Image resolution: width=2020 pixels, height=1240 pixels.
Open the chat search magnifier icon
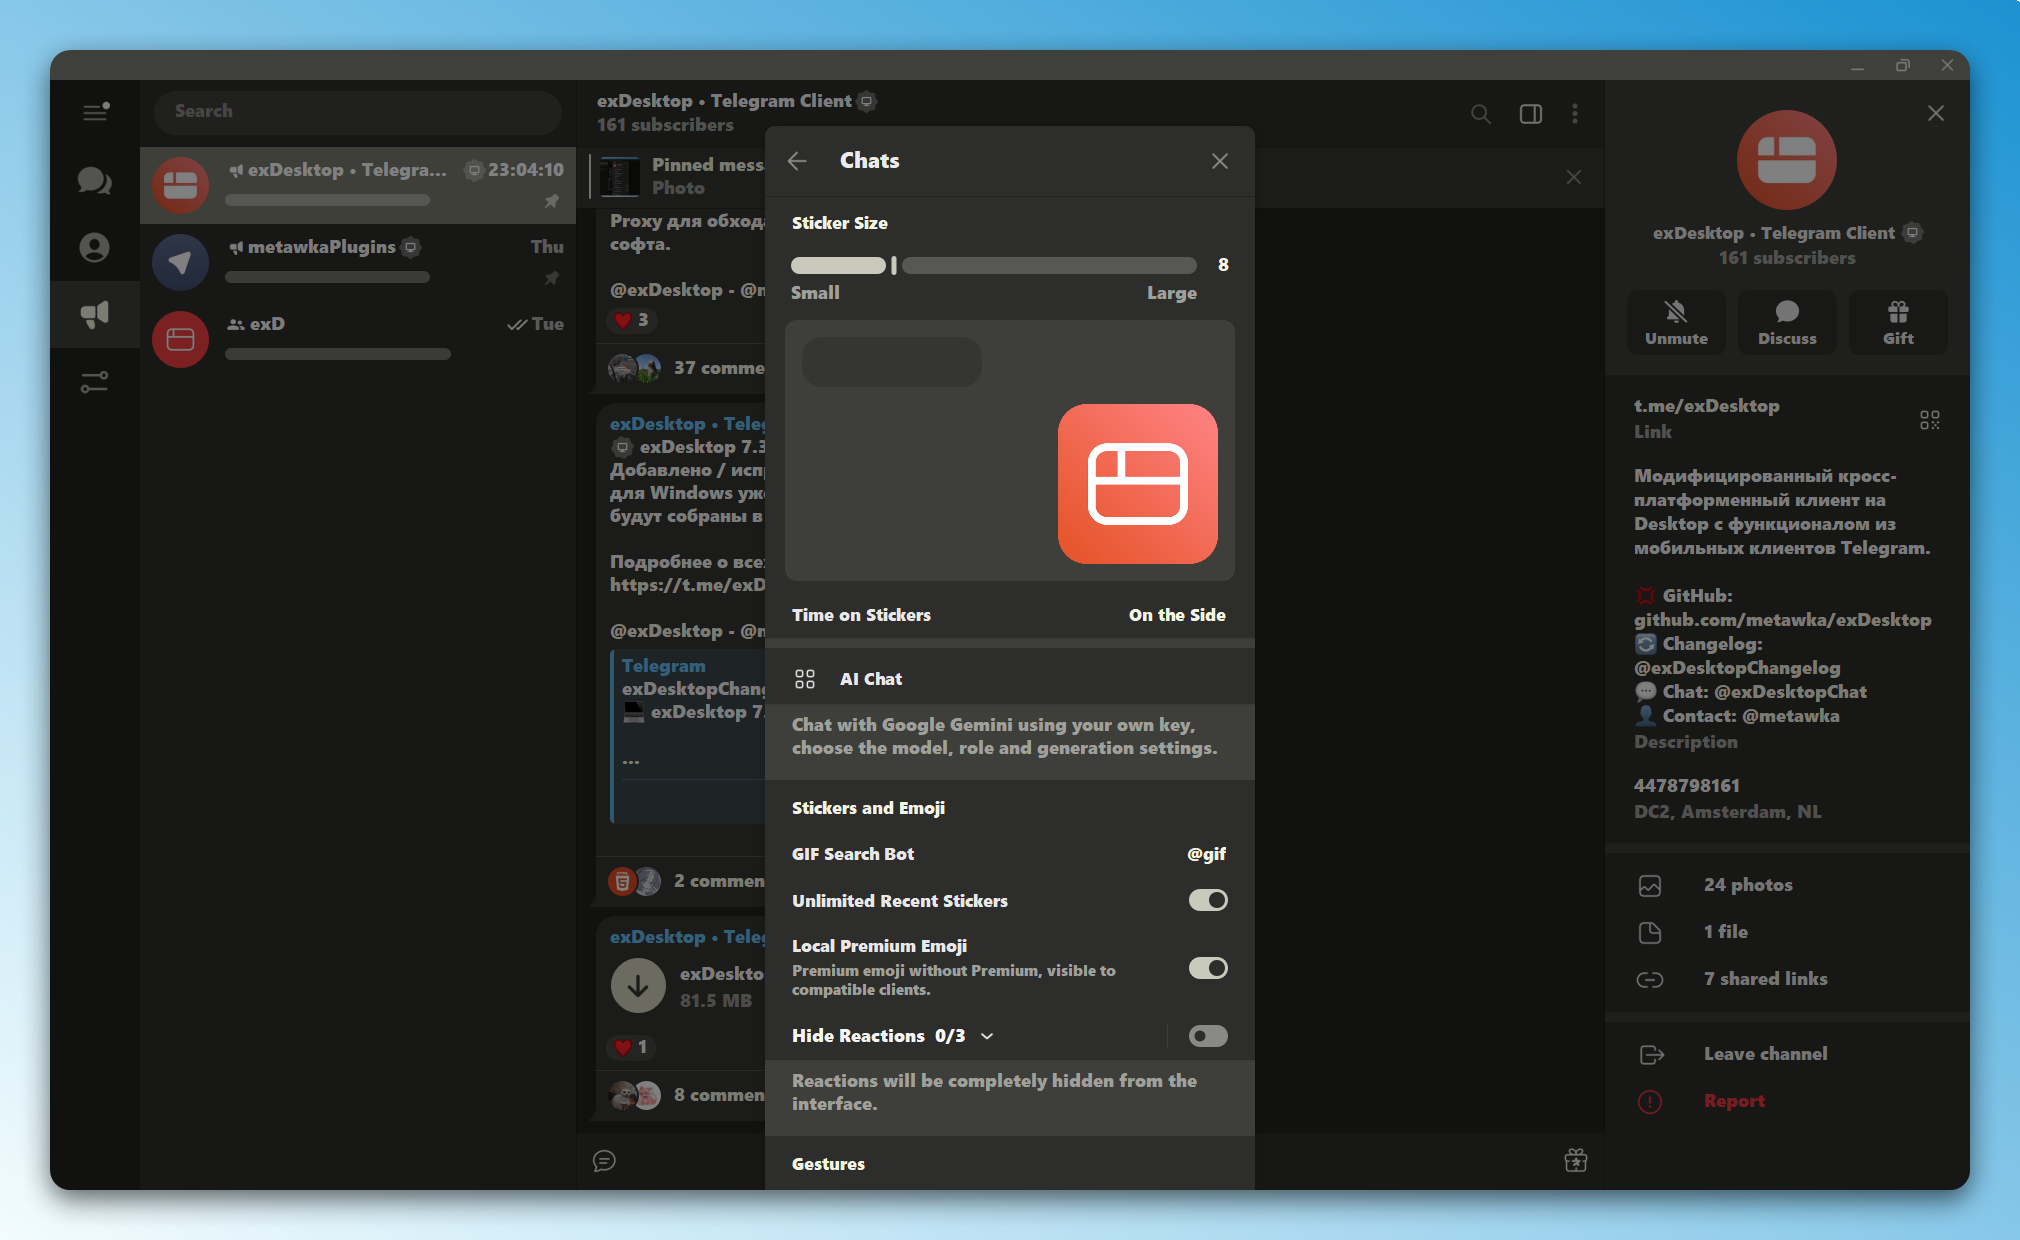pyautogui.click(x=1481, y=114)
